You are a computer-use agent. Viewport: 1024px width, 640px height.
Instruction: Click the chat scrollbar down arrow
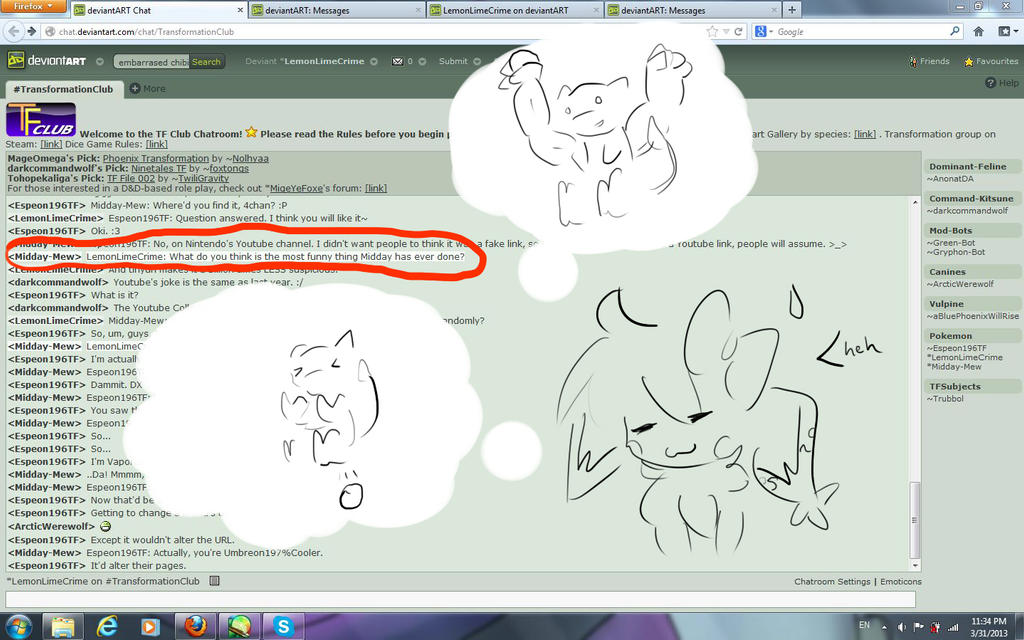coord(916,566)
